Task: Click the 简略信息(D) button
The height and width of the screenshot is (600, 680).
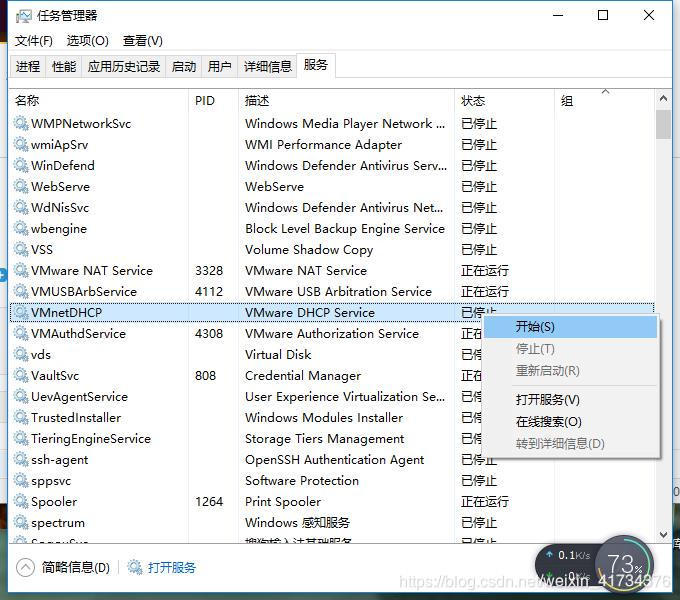Action: (75, 567)
